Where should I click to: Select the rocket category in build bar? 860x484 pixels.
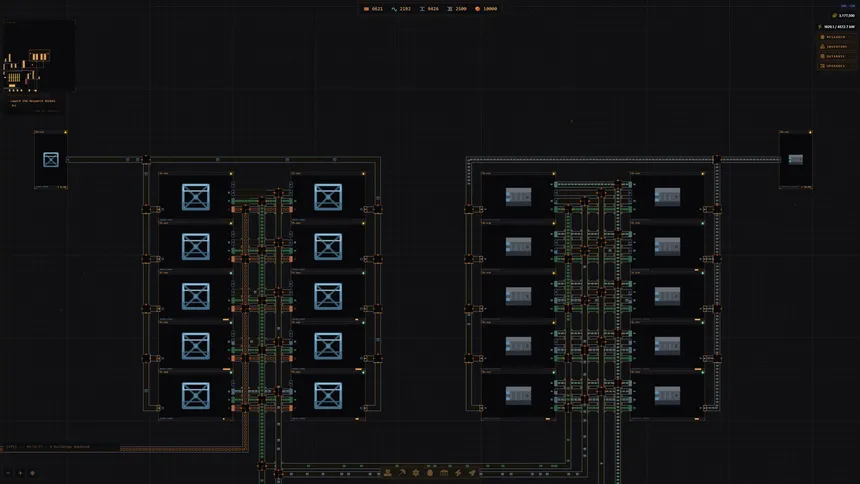472,472
